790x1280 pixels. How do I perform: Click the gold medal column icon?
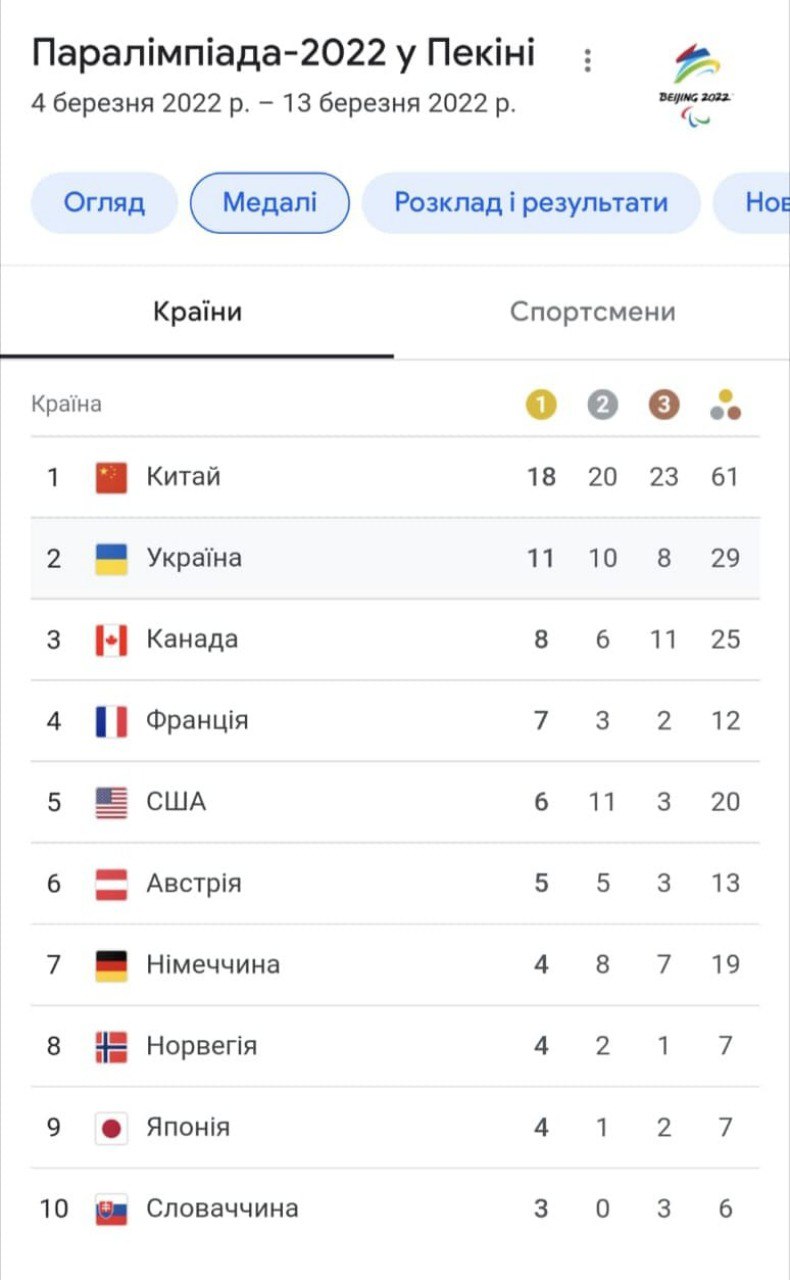pyautogui.click(x=541, y=405)
